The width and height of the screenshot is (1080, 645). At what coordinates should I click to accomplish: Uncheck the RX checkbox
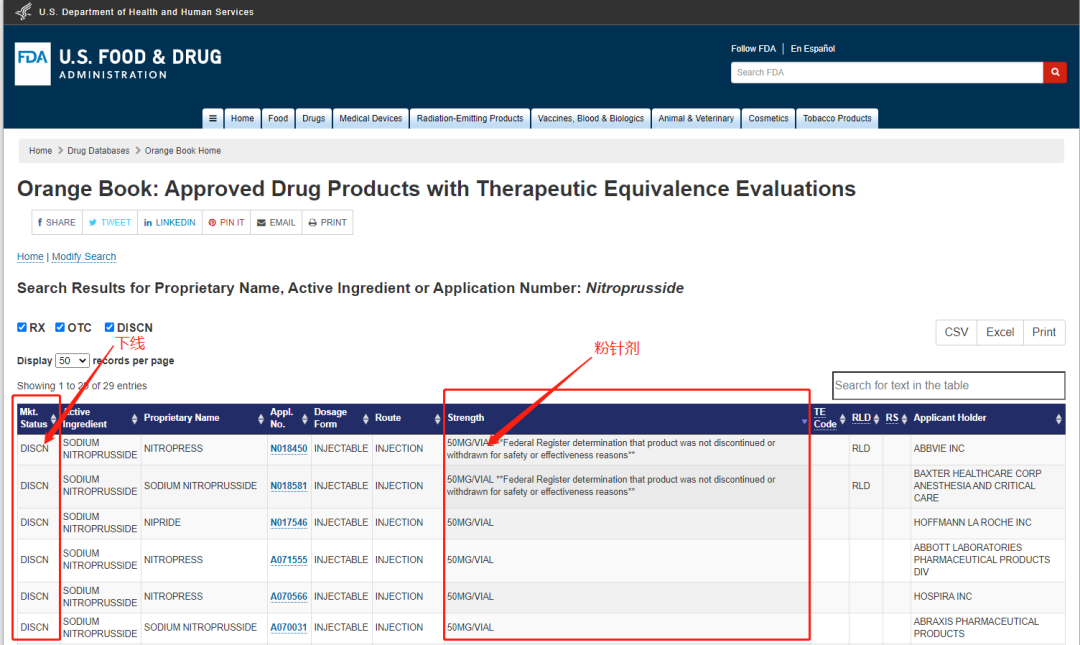(23, 327)
